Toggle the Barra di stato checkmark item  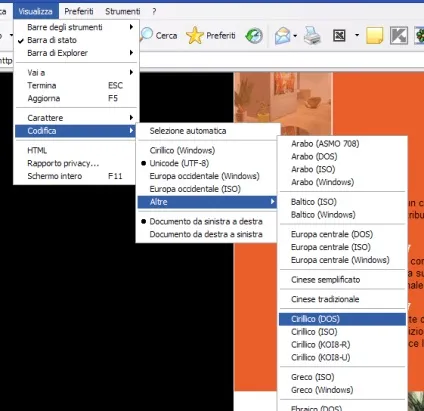(x=76, y=40)
